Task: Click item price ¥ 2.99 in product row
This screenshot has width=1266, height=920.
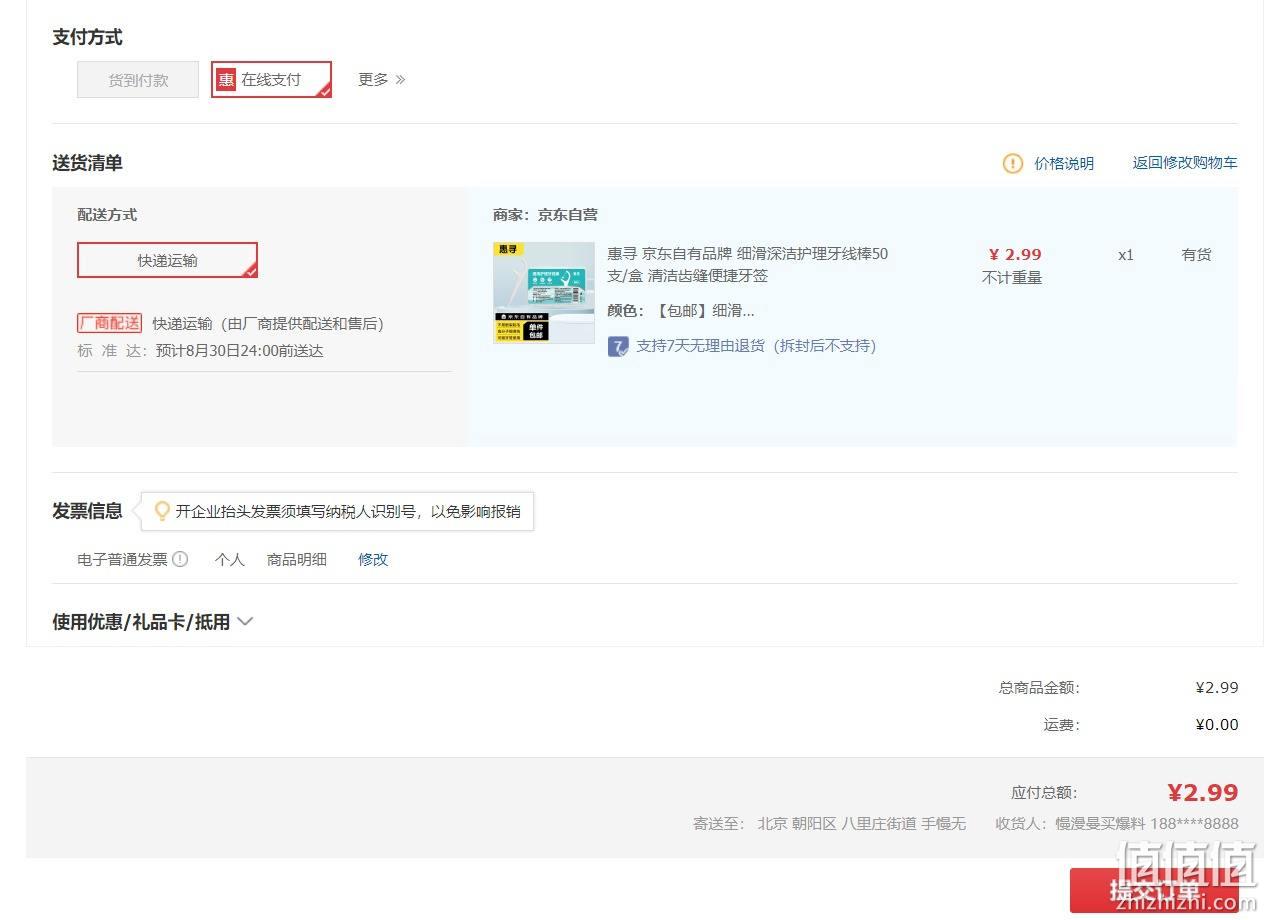Action: coord(1015,254)
